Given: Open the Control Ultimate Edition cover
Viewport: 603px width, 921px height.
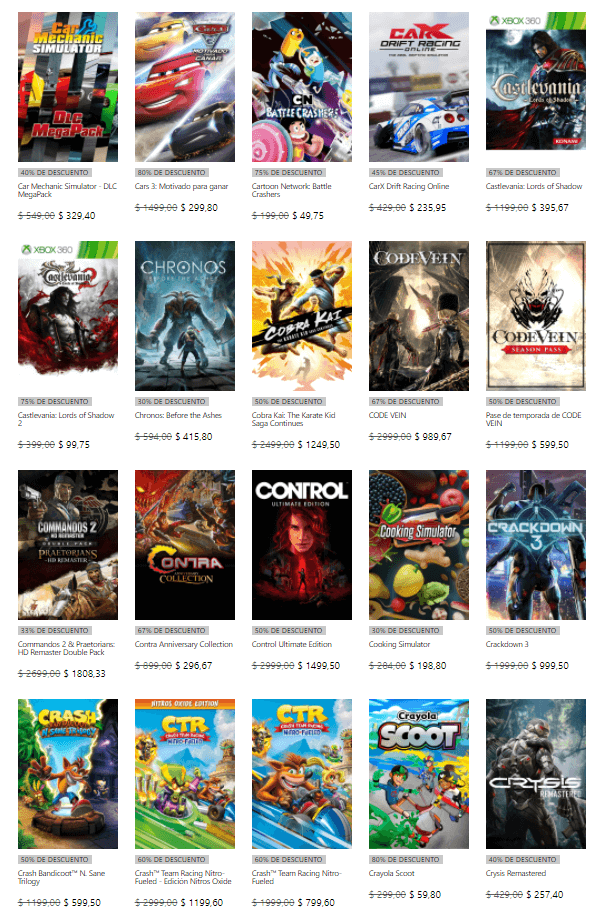Looking at the screenshot, I should click(x=302, y=545).
